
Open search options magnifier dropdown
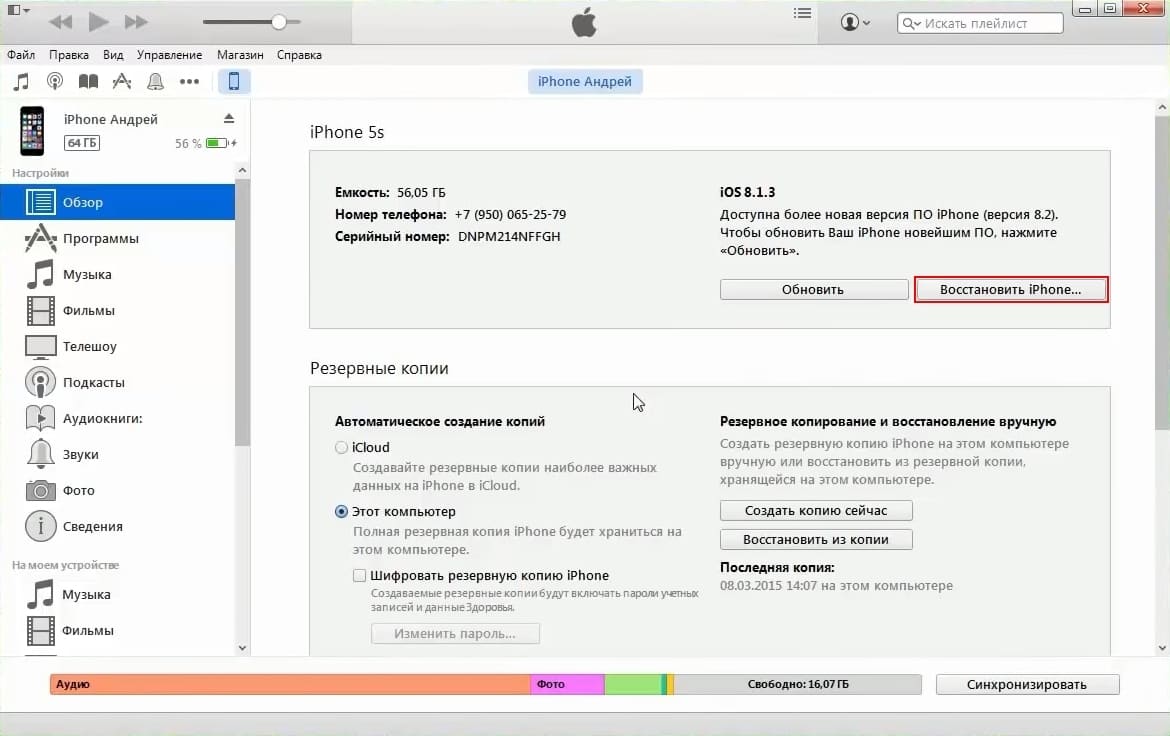[x=911, y=24]
